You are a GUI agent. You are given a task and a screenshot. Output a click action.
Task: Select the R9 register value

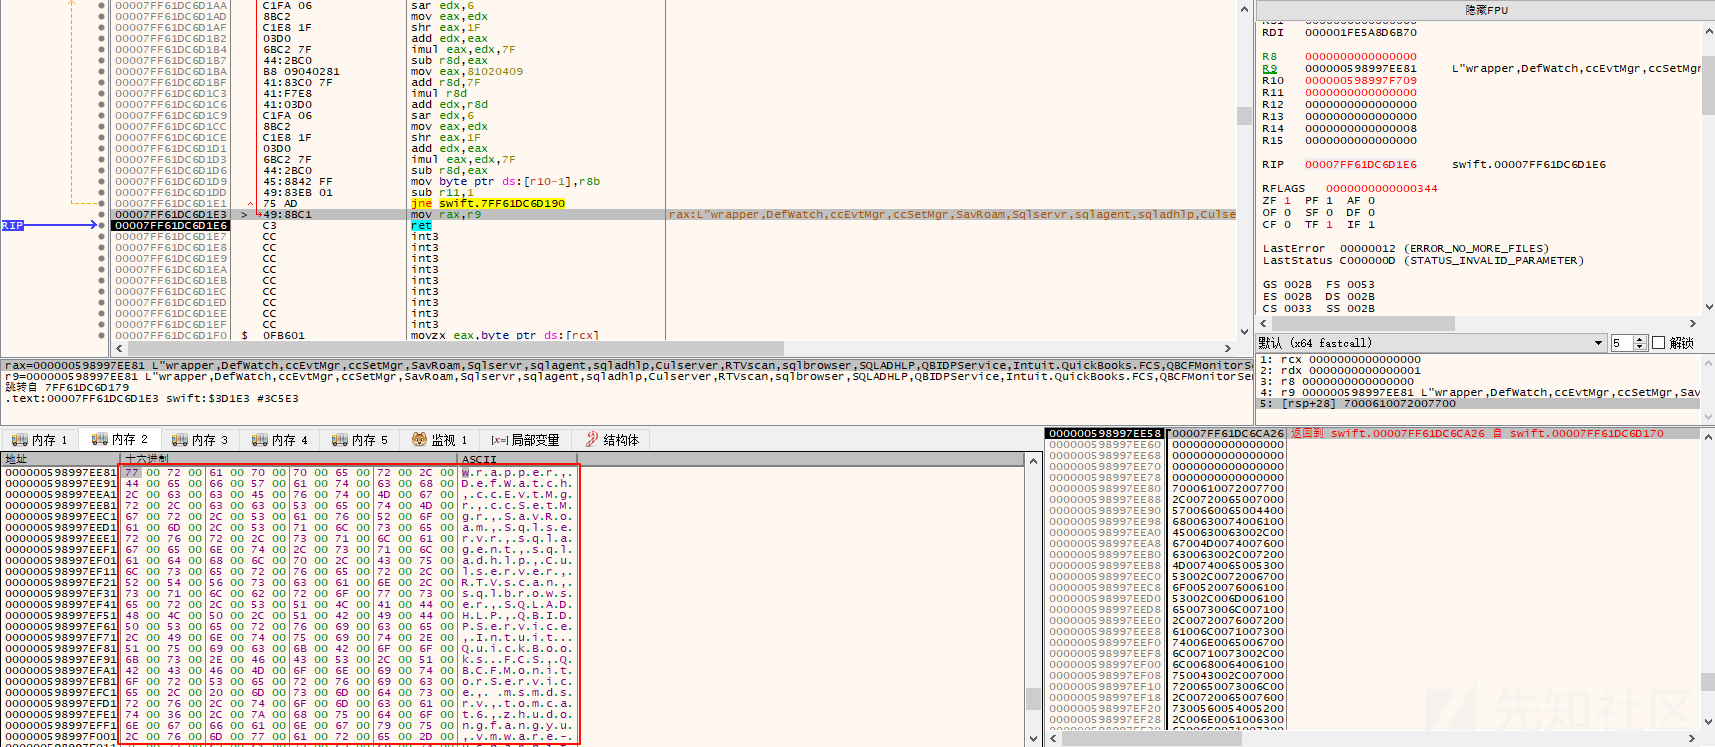[x=1360, y=68]
